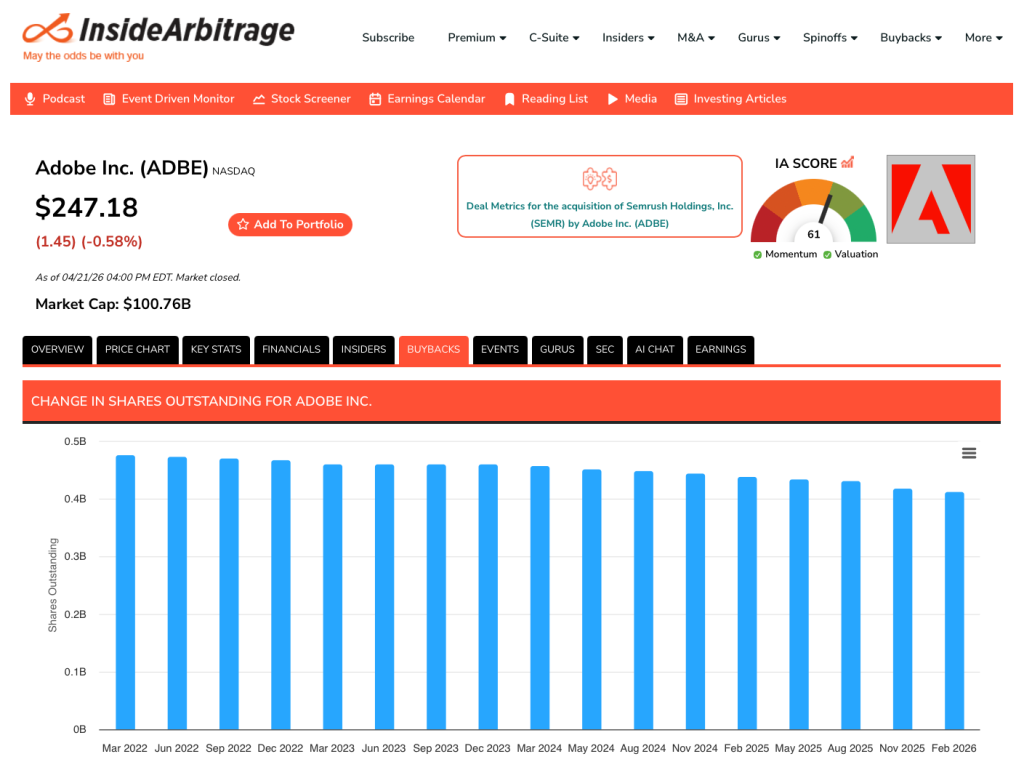Click the Momentum green check

coord(758,255)
